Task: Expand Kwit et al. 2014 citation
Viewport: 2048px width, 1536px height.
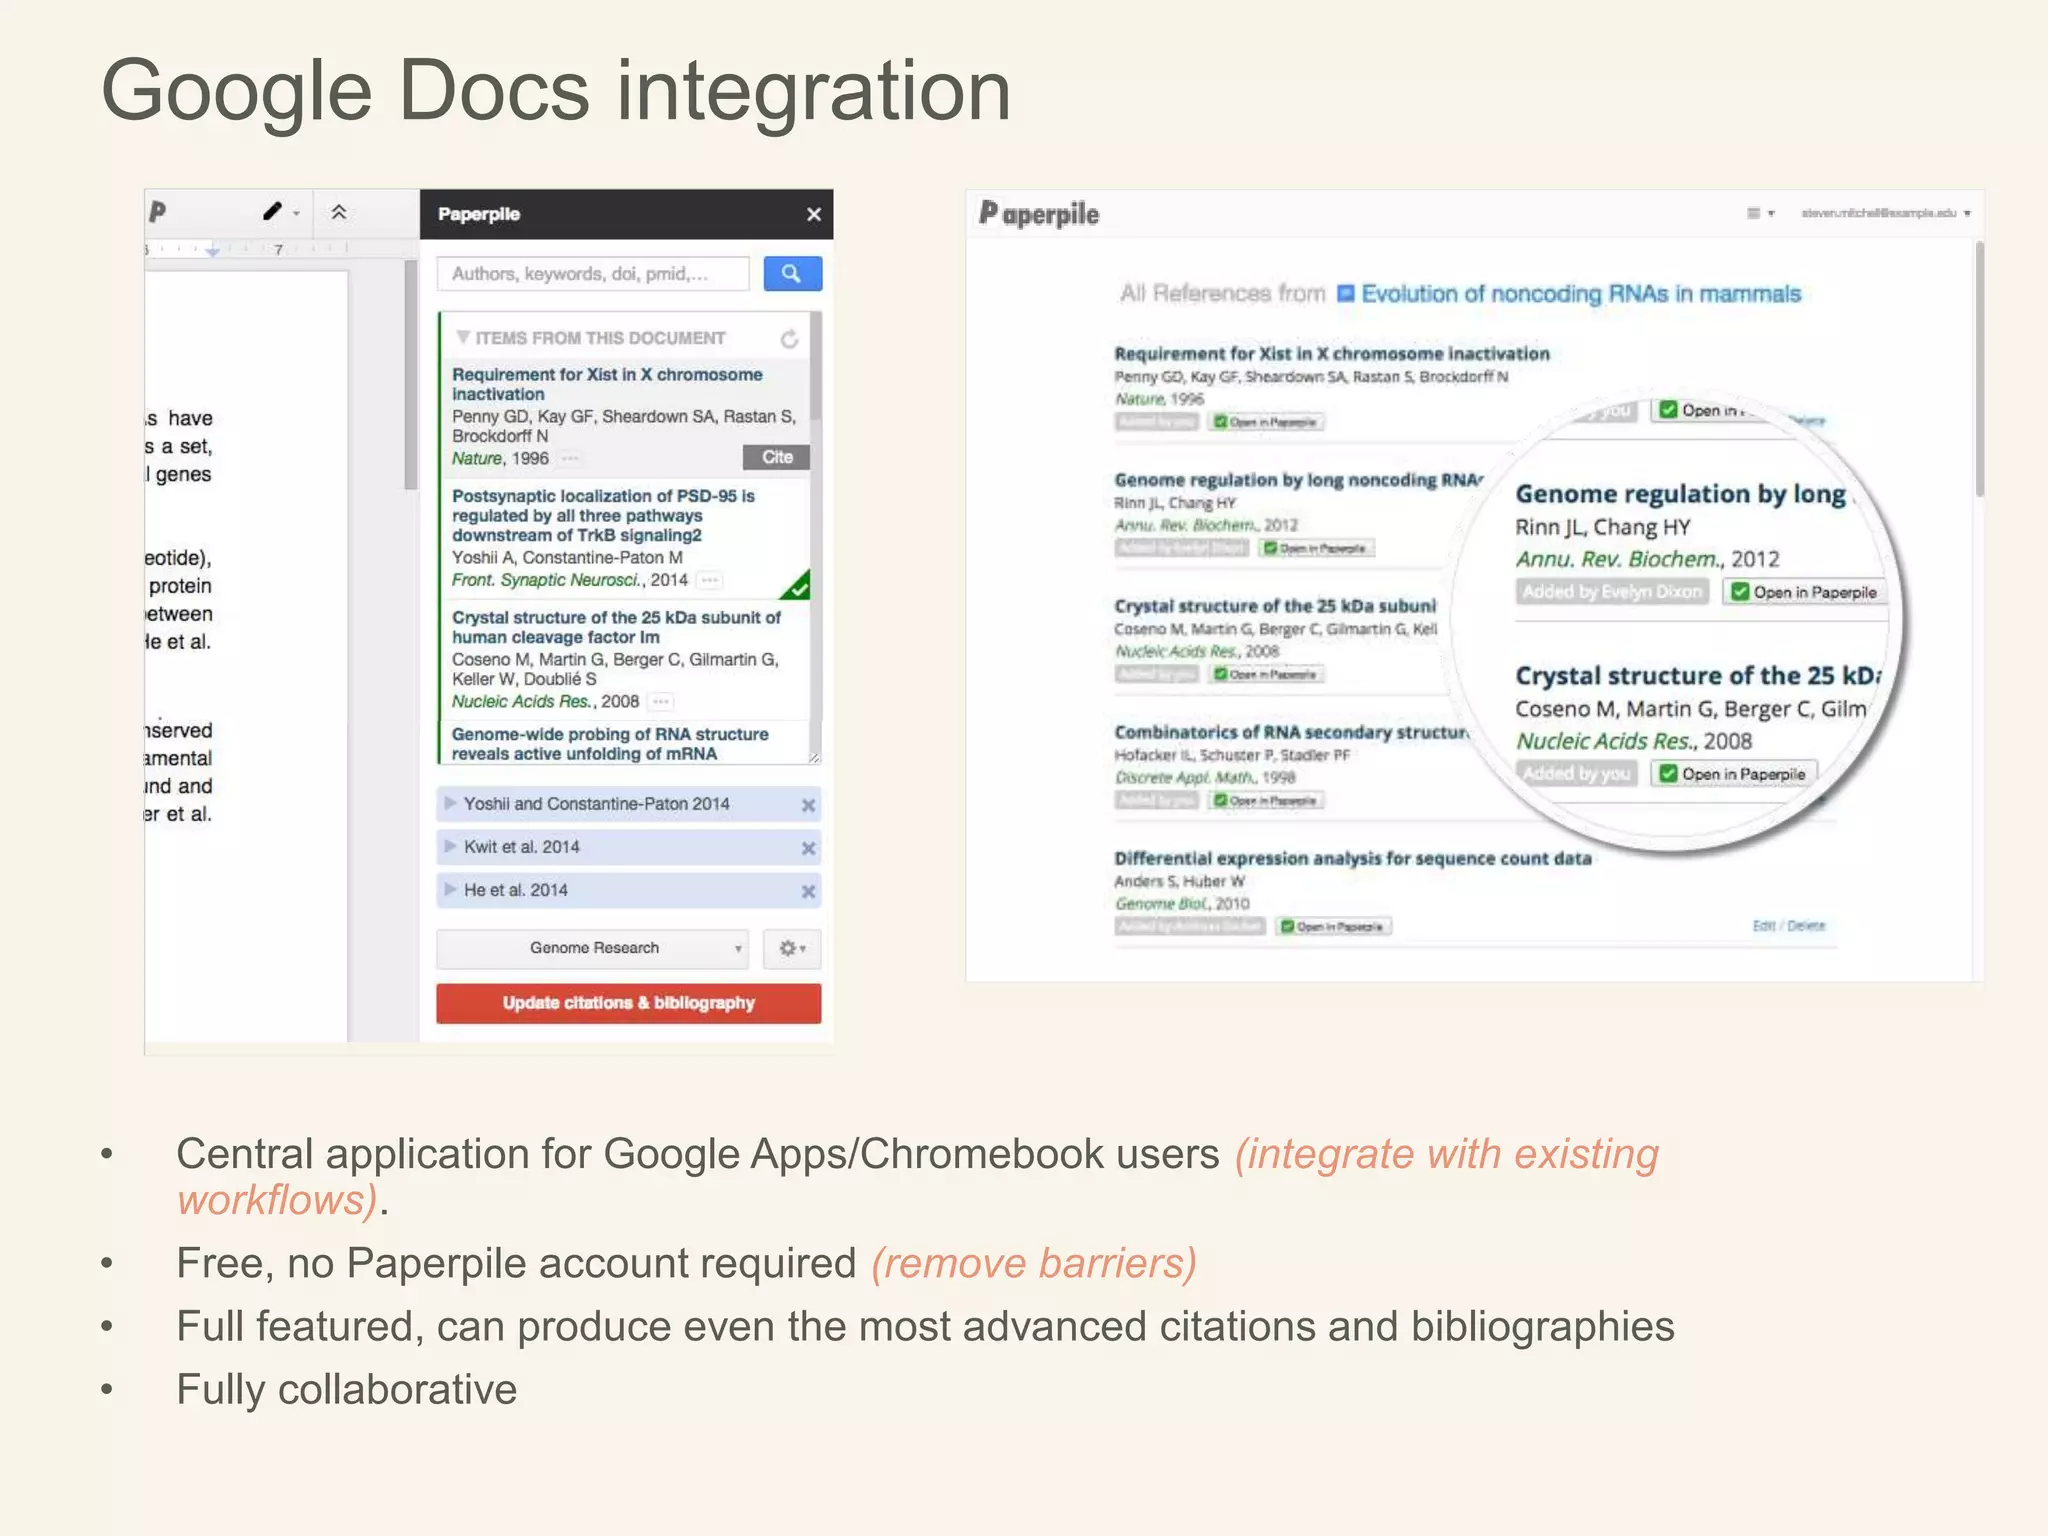Action: pyautogui.click(x=450, y=846)
